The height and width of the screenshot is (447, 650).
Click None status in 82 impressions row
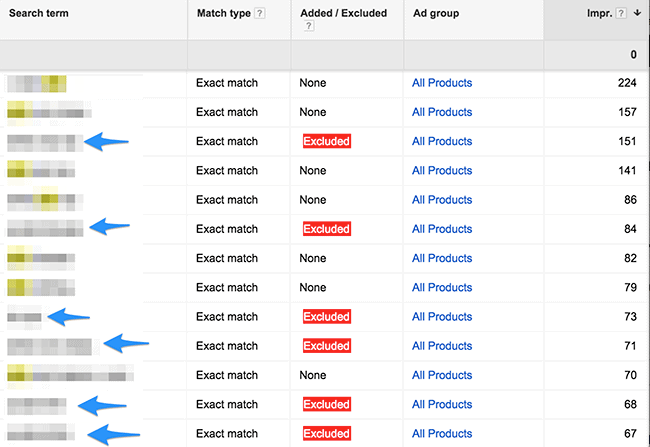pos(313,258)
